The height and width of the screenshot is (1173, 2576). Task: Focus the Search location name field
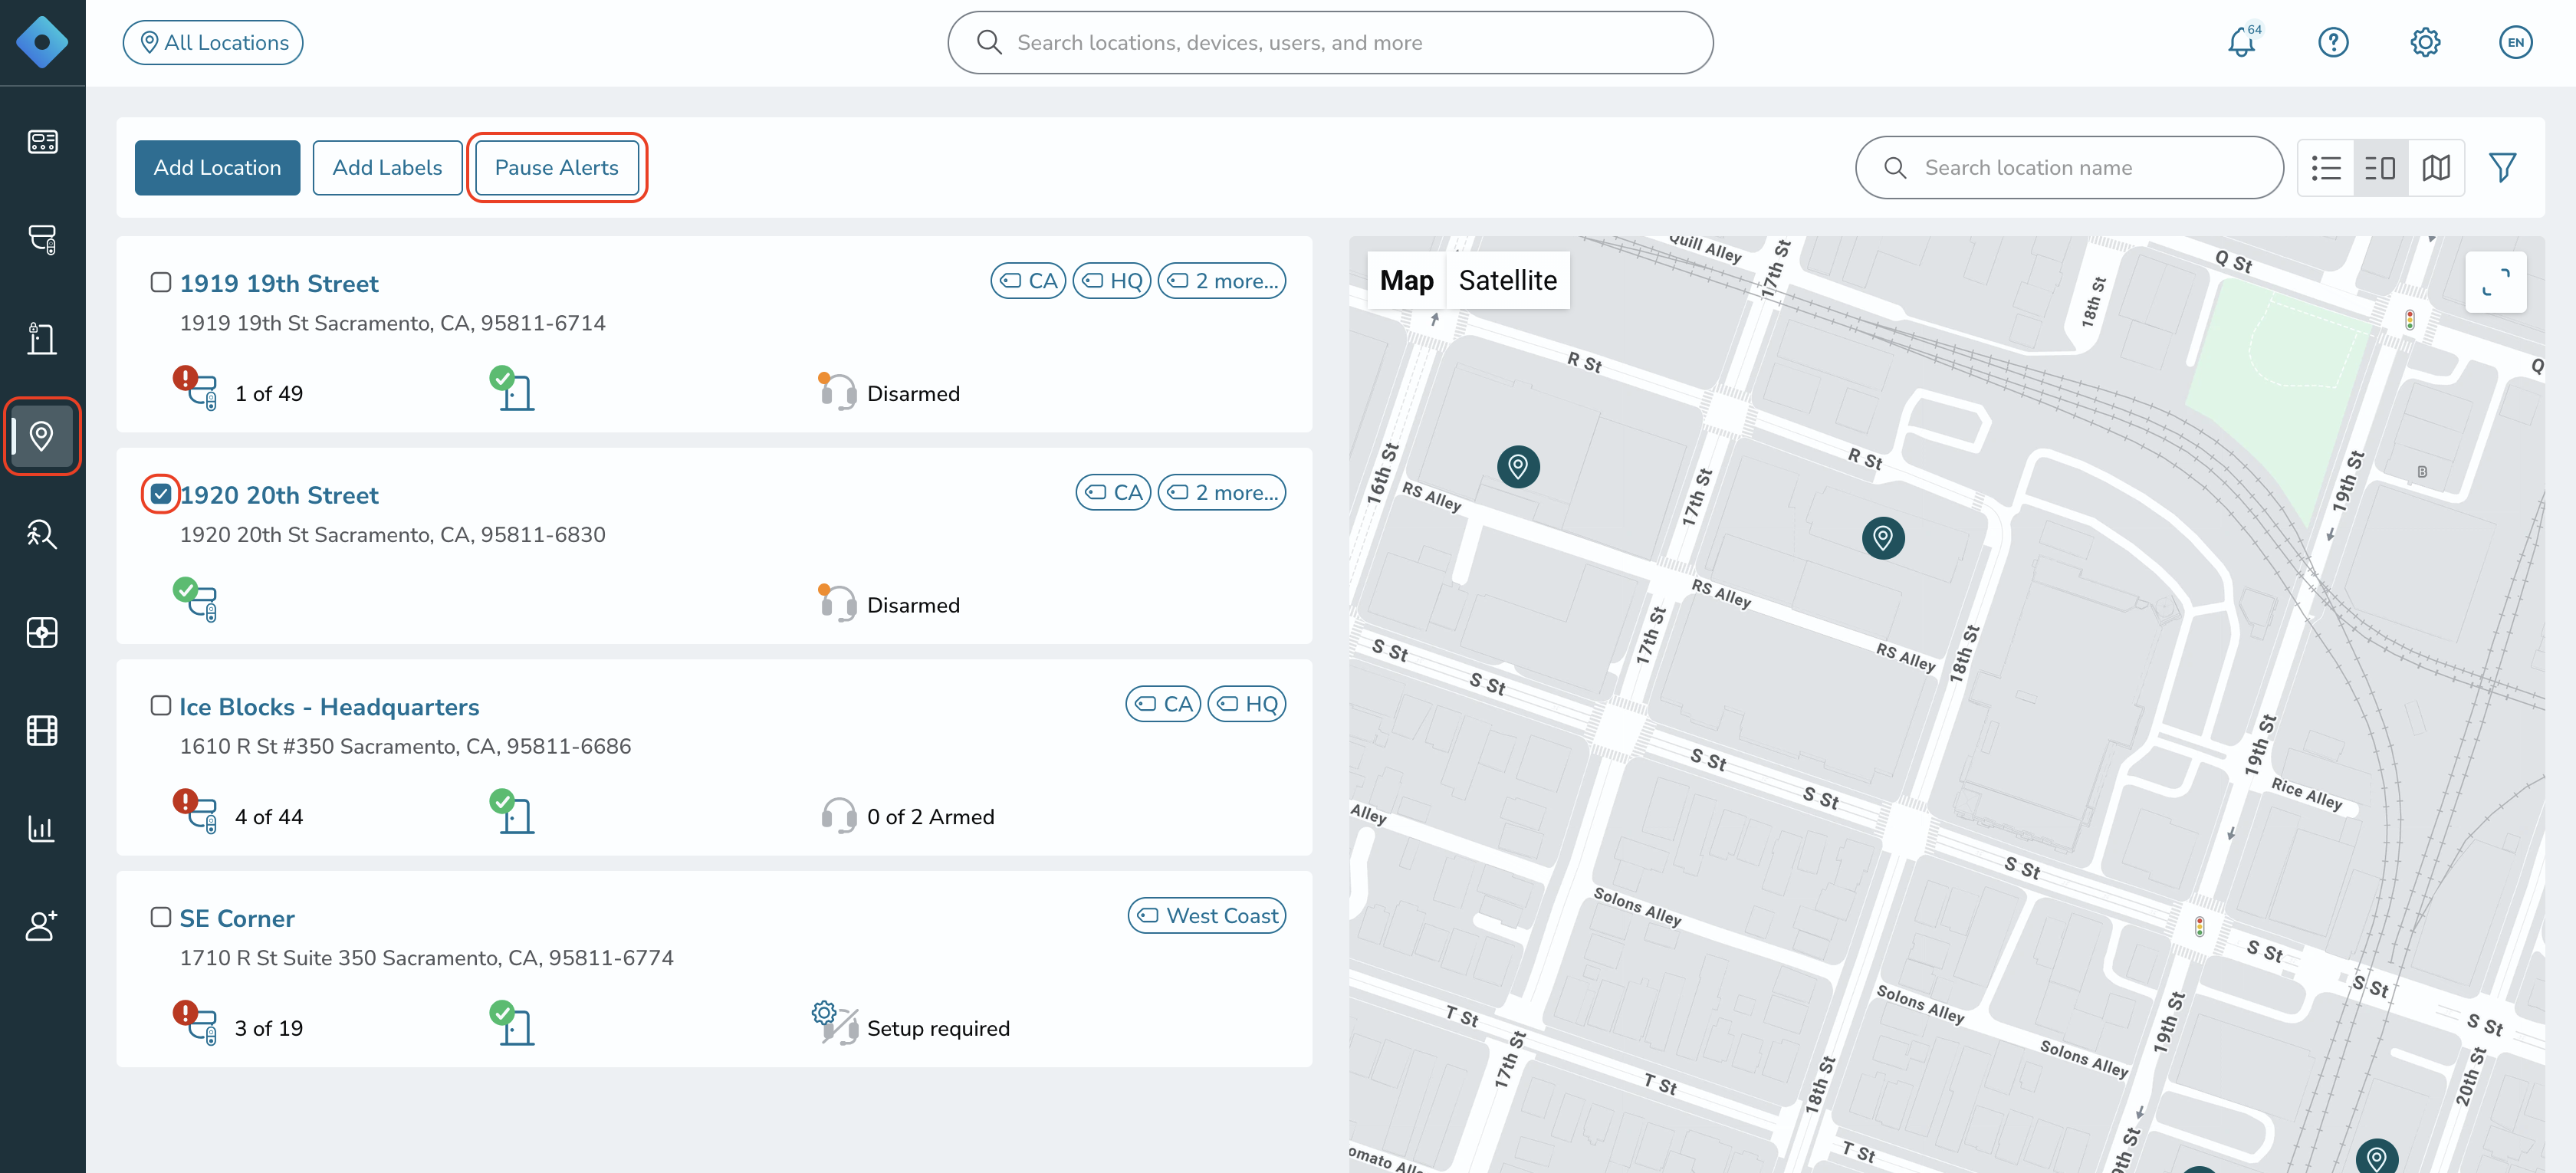click(x=2069, y=168)
